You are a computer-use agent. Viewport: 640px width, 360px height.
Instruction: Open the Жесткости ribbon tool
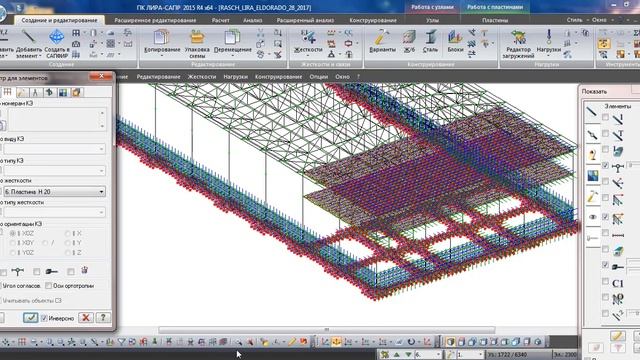click(x=308, y=41)
